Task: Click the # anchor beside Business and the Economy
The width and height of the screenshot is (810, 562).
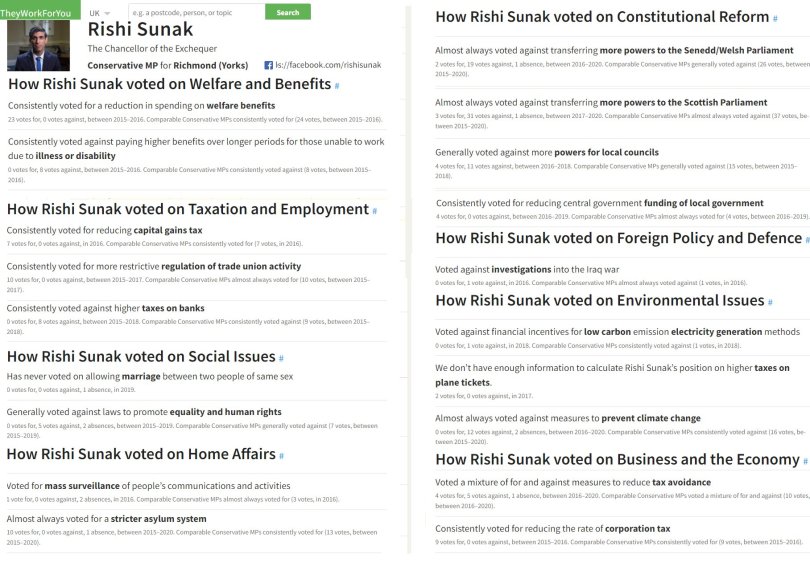Action: tap(805, 461)
